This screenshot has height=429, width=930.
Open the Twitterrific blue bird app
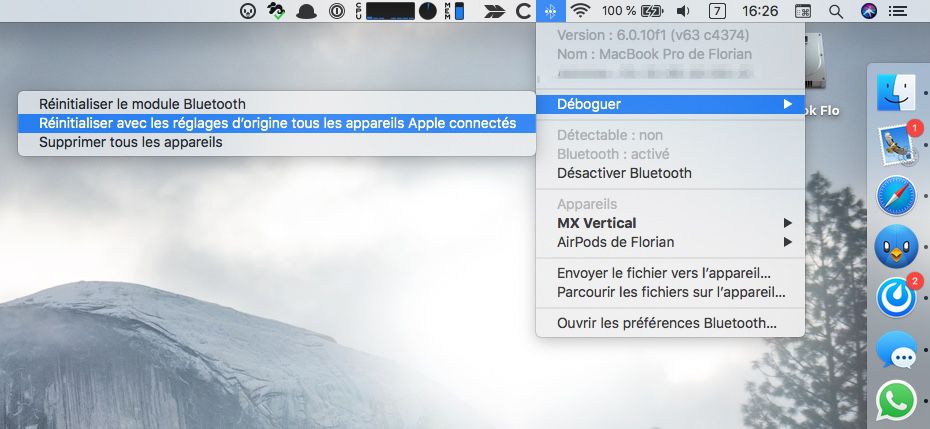coord(896,247)
